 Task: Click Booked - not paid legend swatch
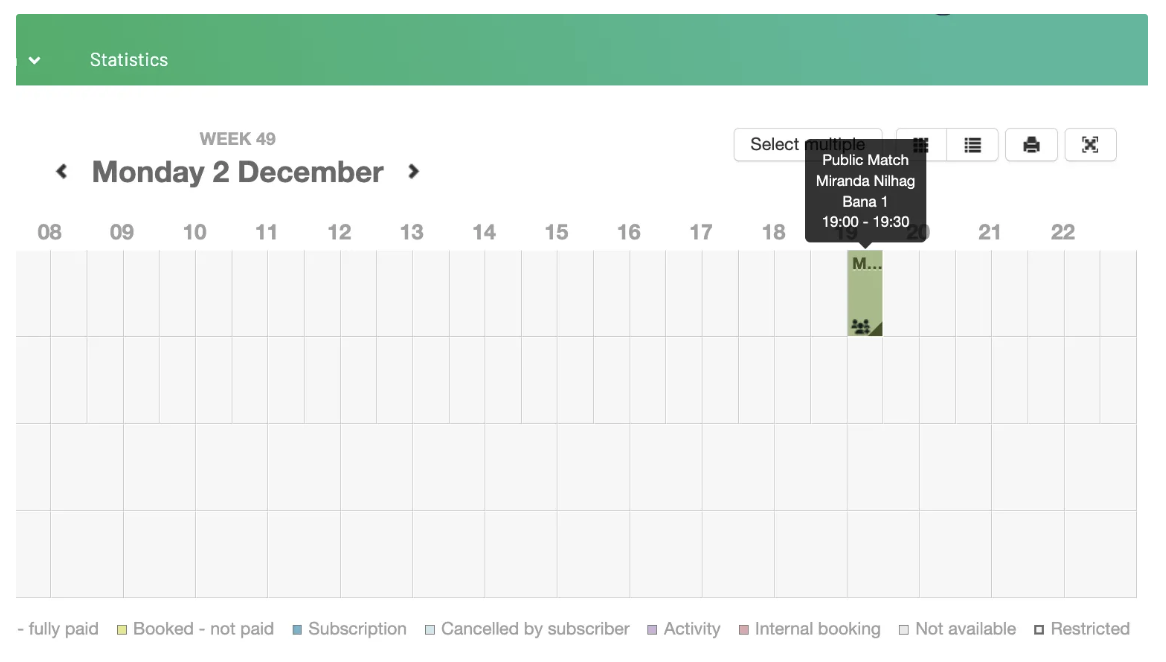[x=122, y=630]
